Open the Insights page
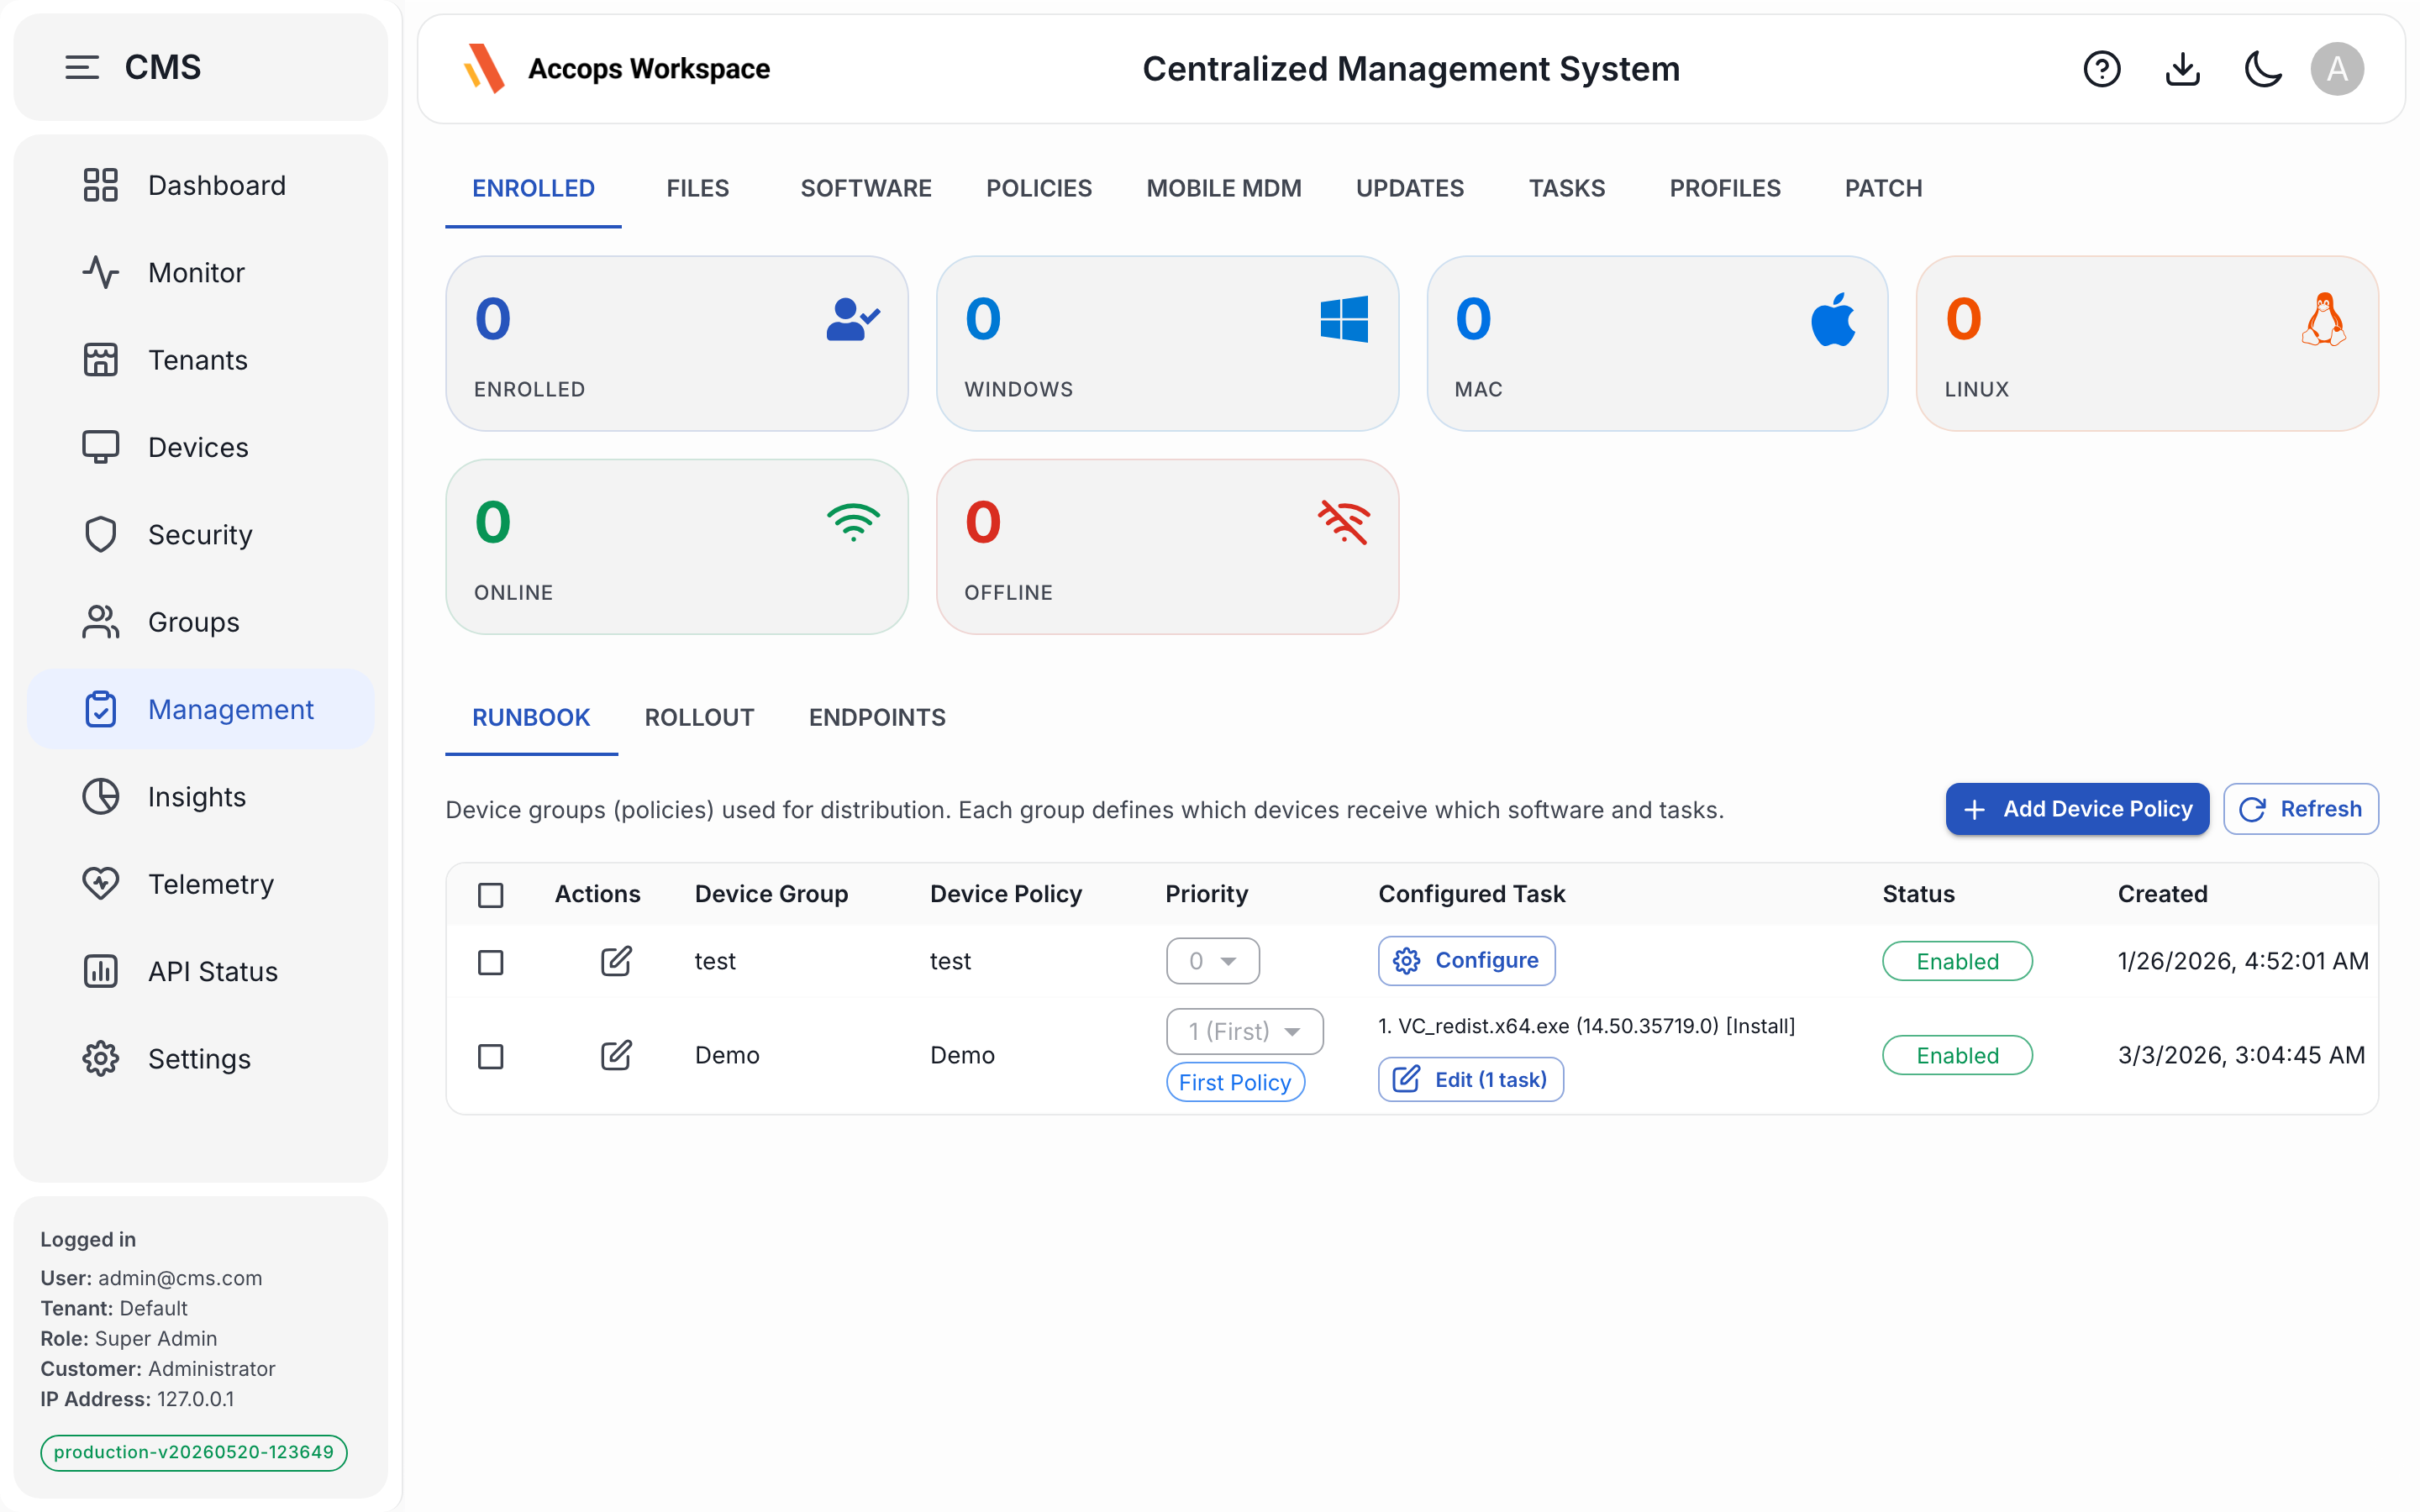Screen dimensions: 2420x1512 point(201,797)
